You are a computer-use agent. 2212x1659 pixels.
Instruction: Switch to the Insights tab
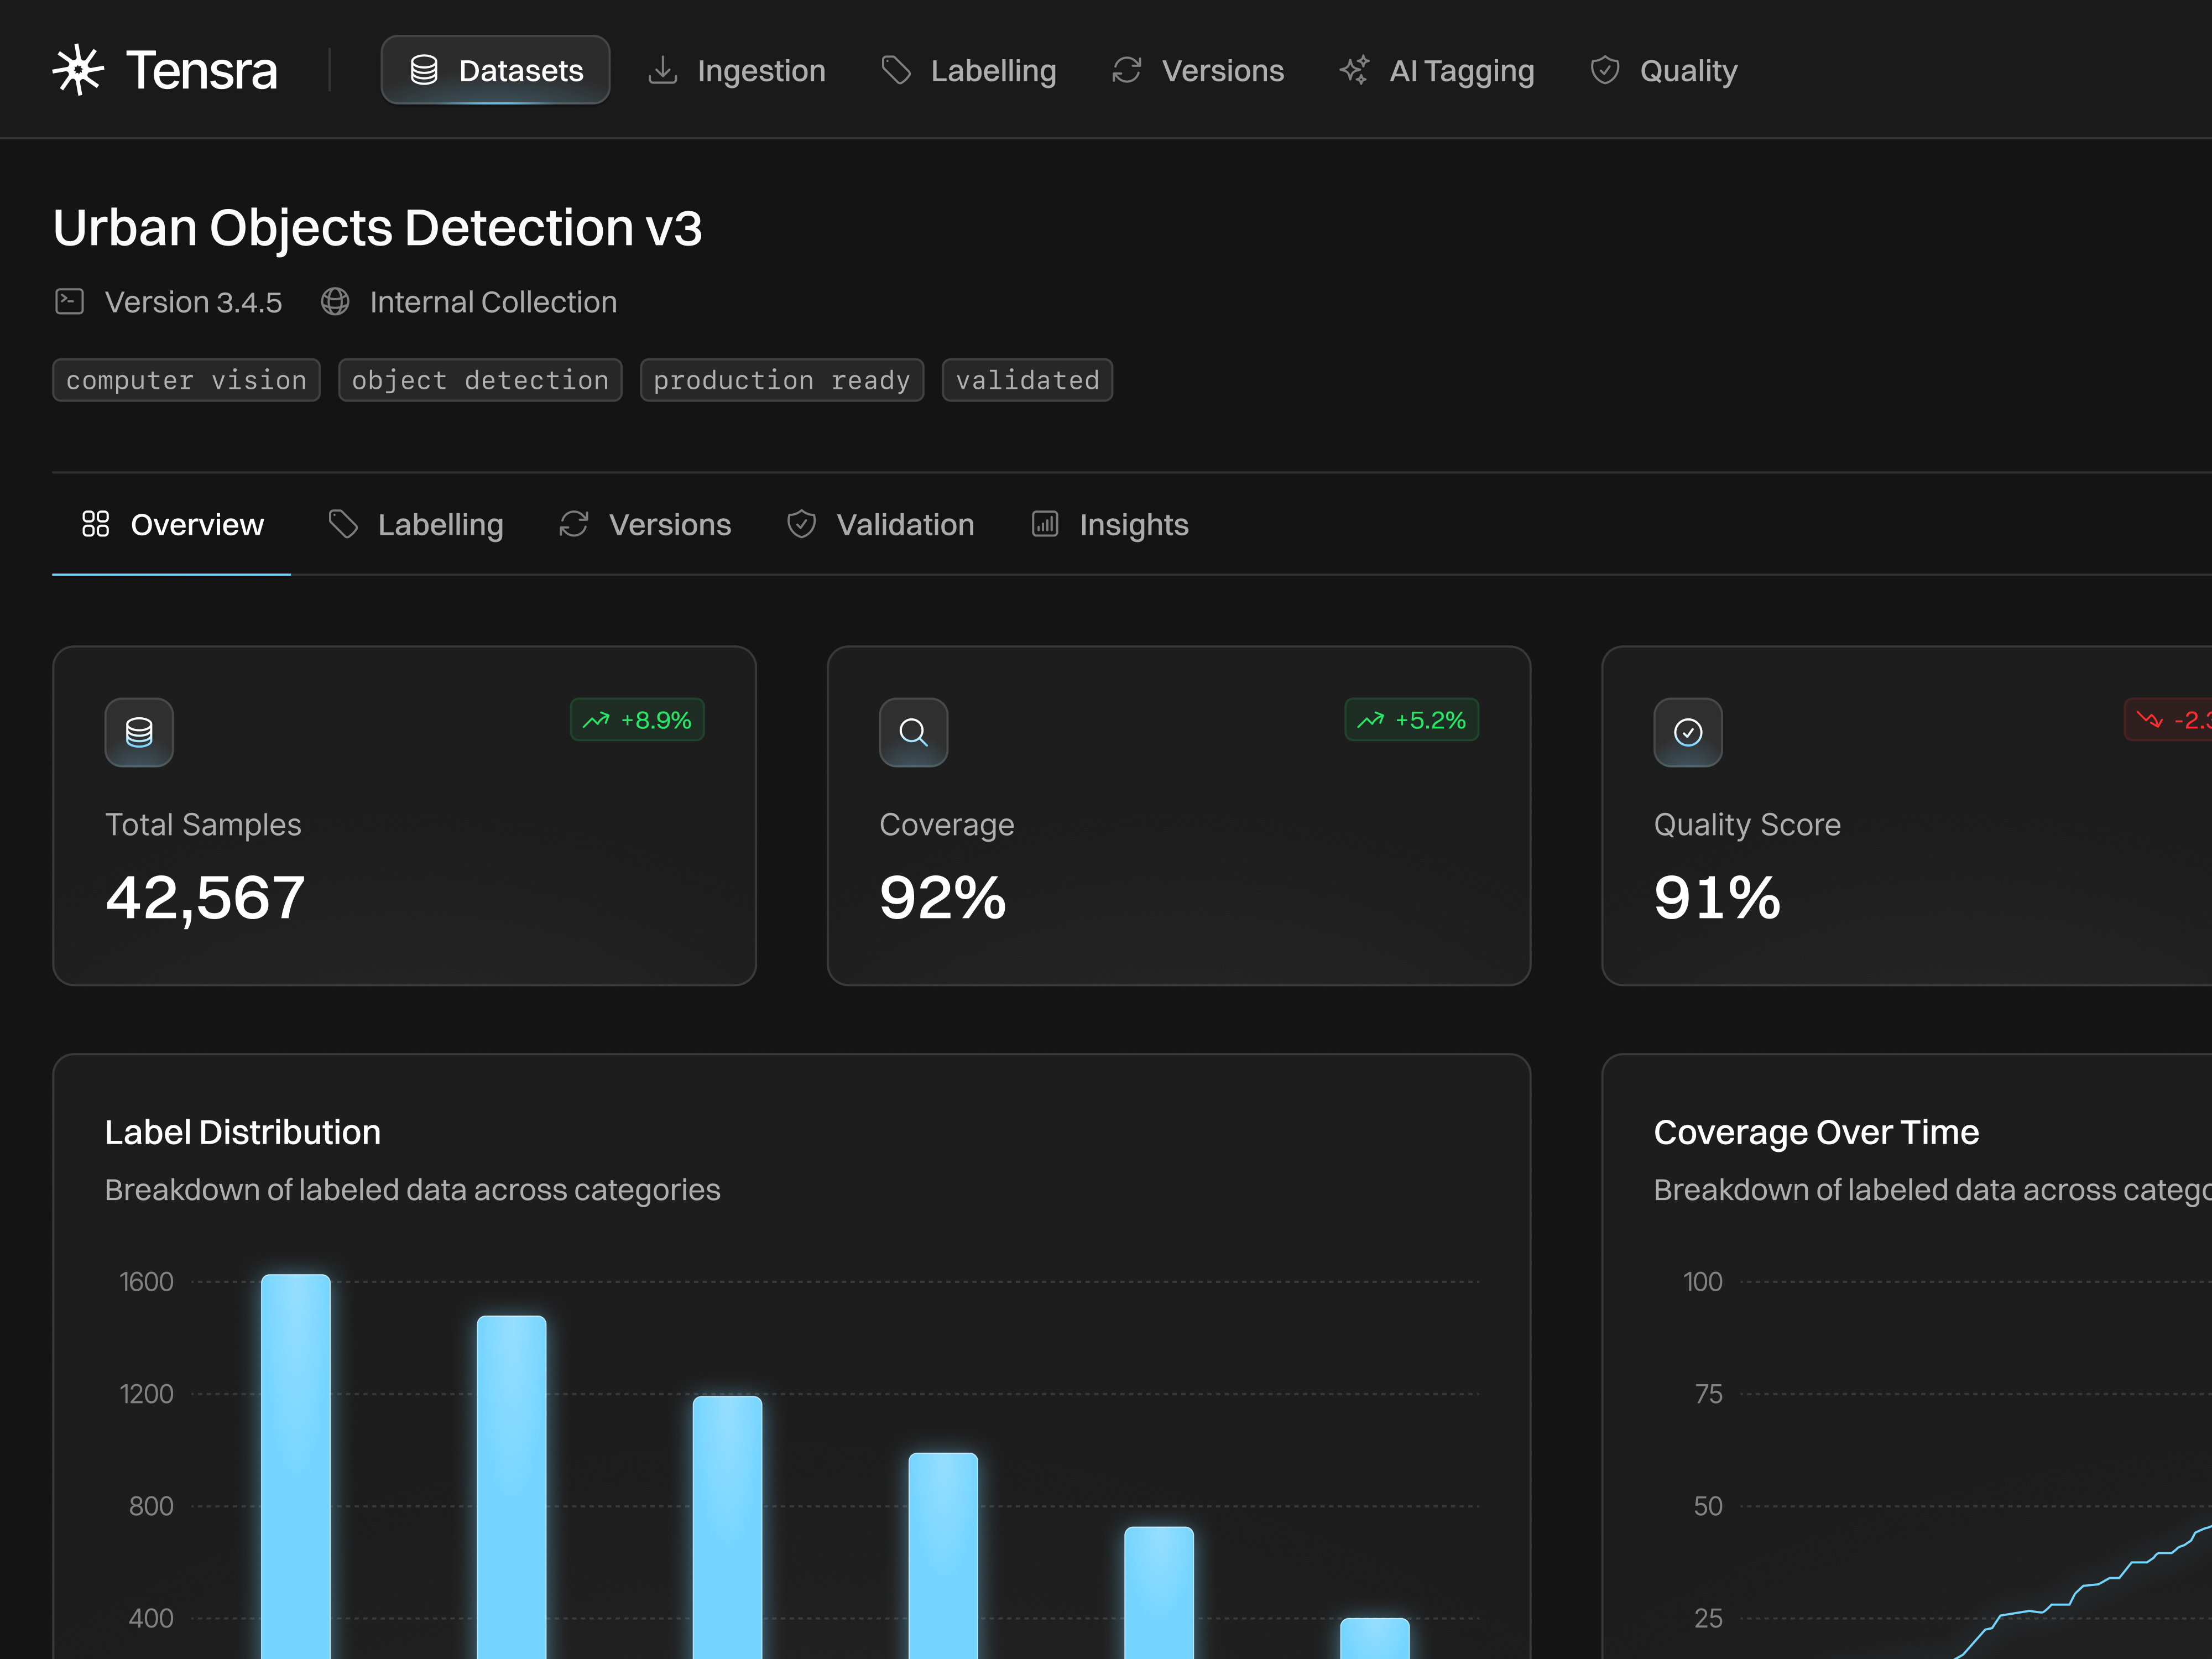pos(1110,524)
